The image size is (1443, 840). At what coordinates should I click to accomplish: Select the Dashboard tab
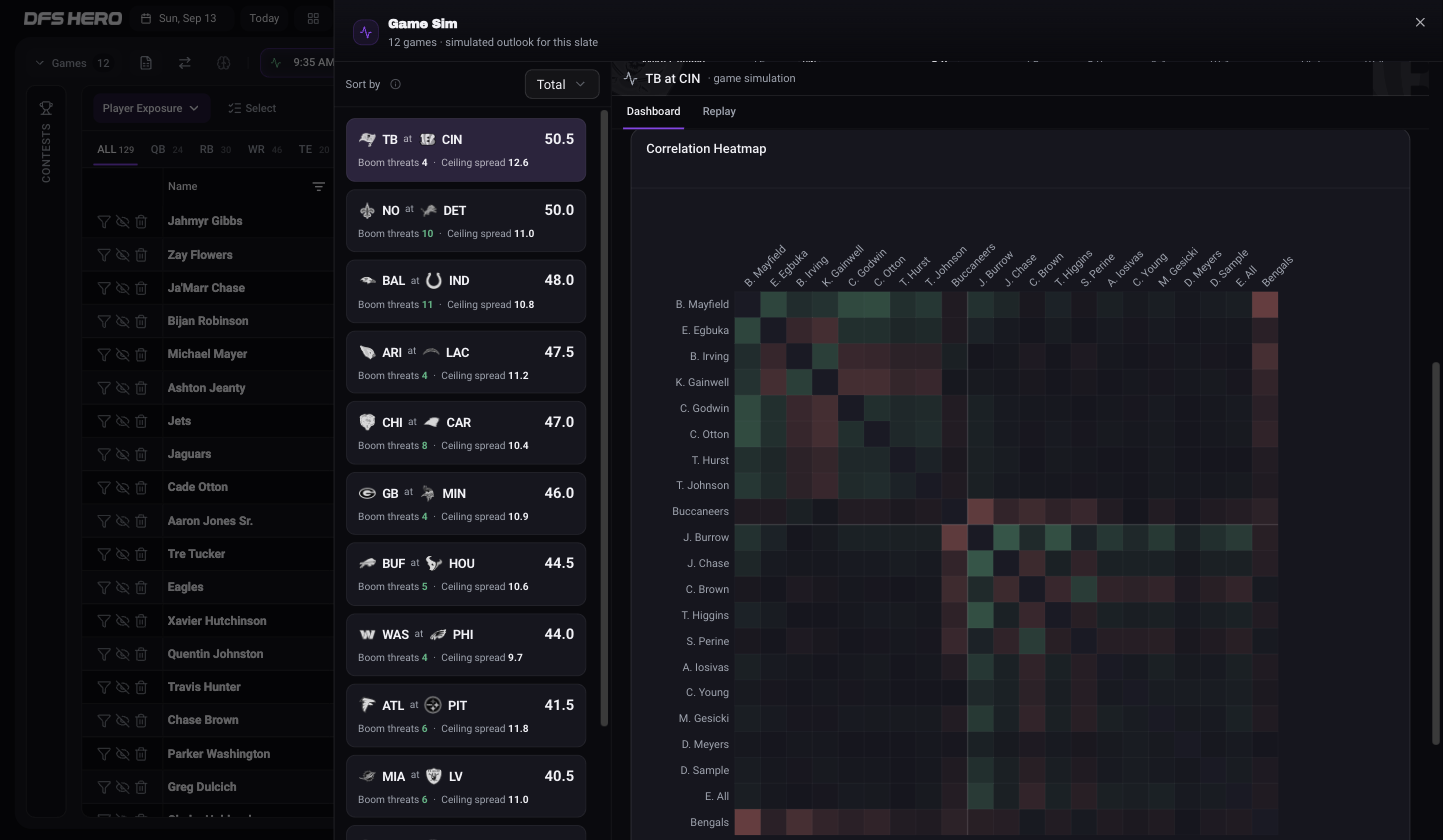point(653,111)
